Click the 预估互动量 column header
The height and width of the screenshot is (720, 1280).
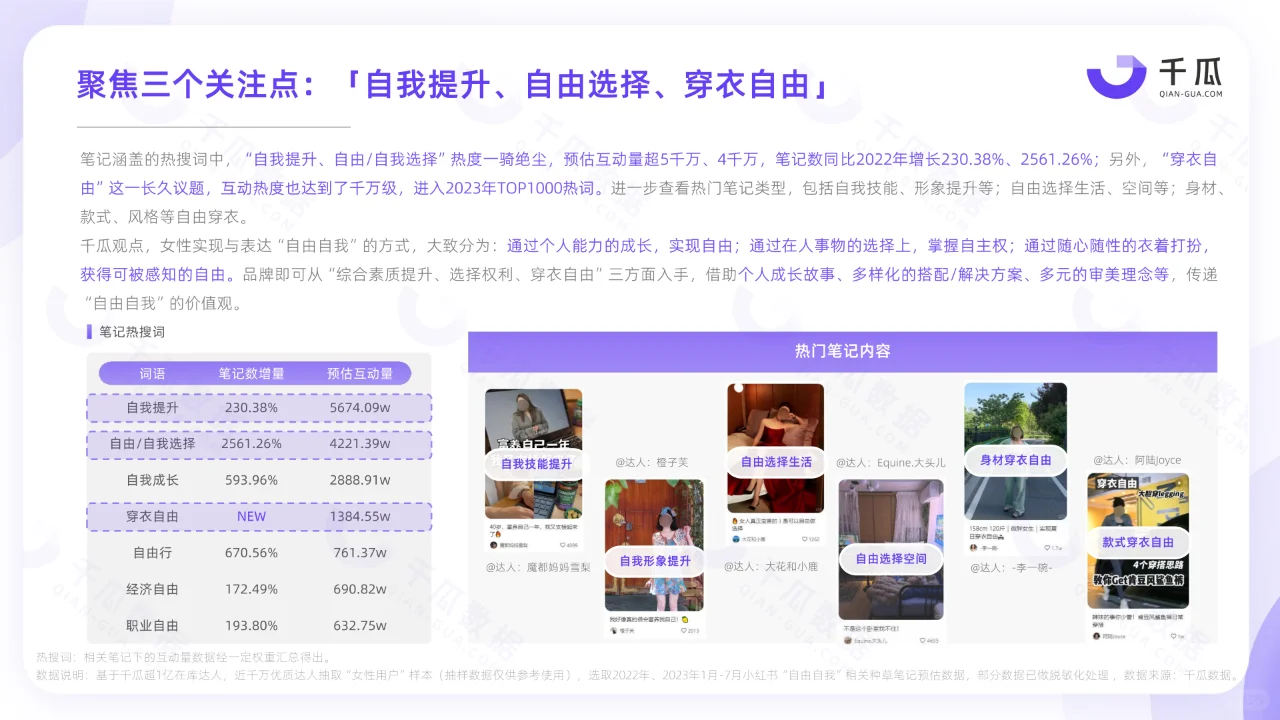point(360,372)
